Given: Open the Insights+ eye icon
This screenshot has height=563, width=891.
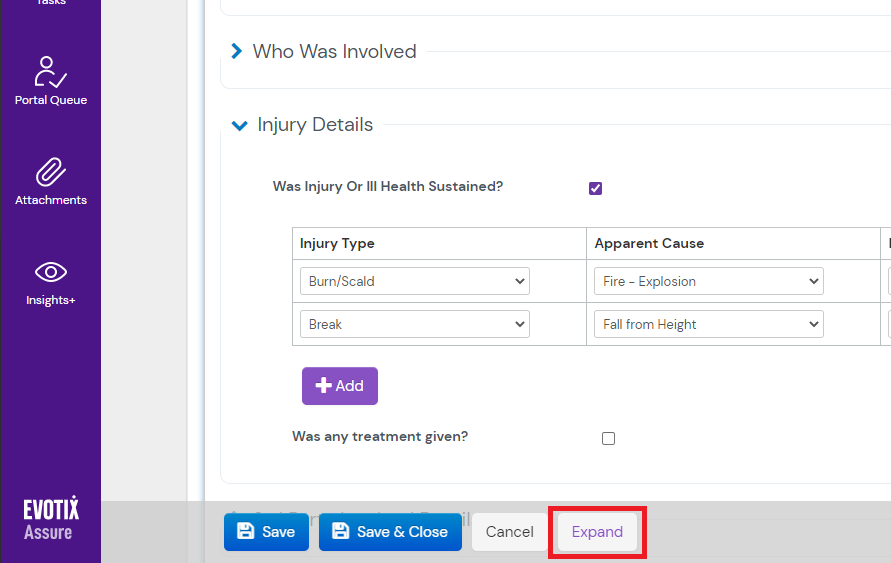Looking at the screenshot, I should point(50,272).
